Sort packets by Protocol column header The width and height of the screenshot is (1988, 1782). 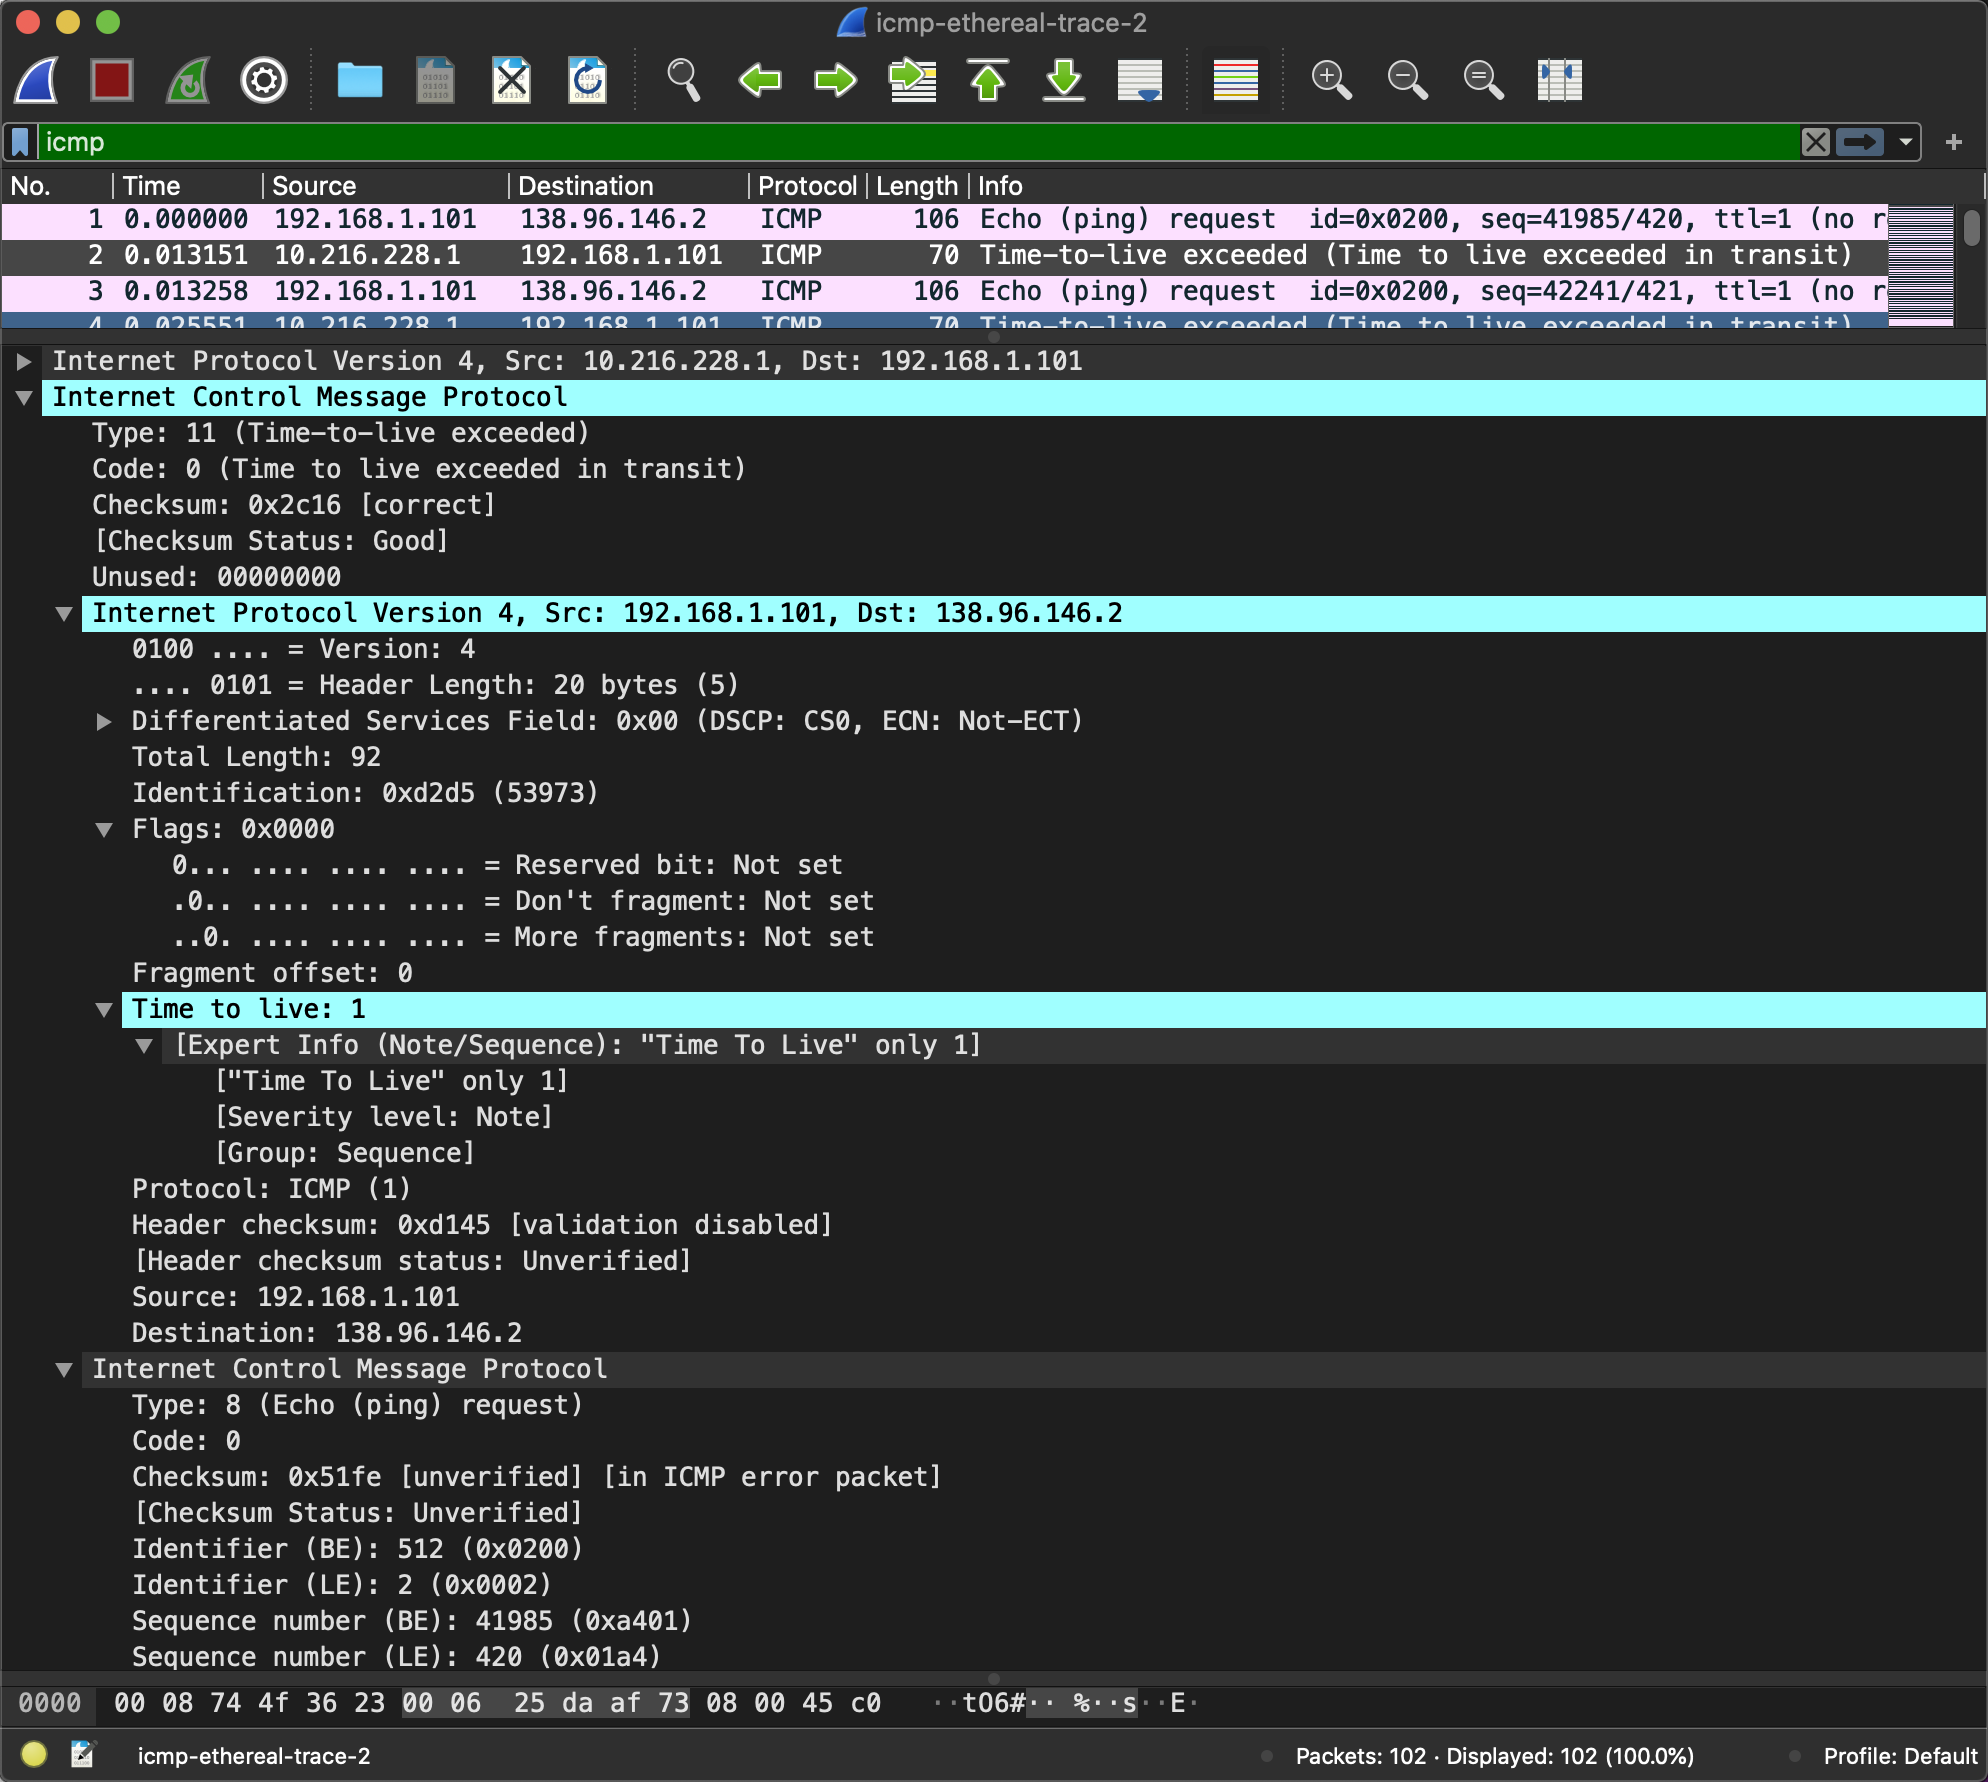click(806, 186)
